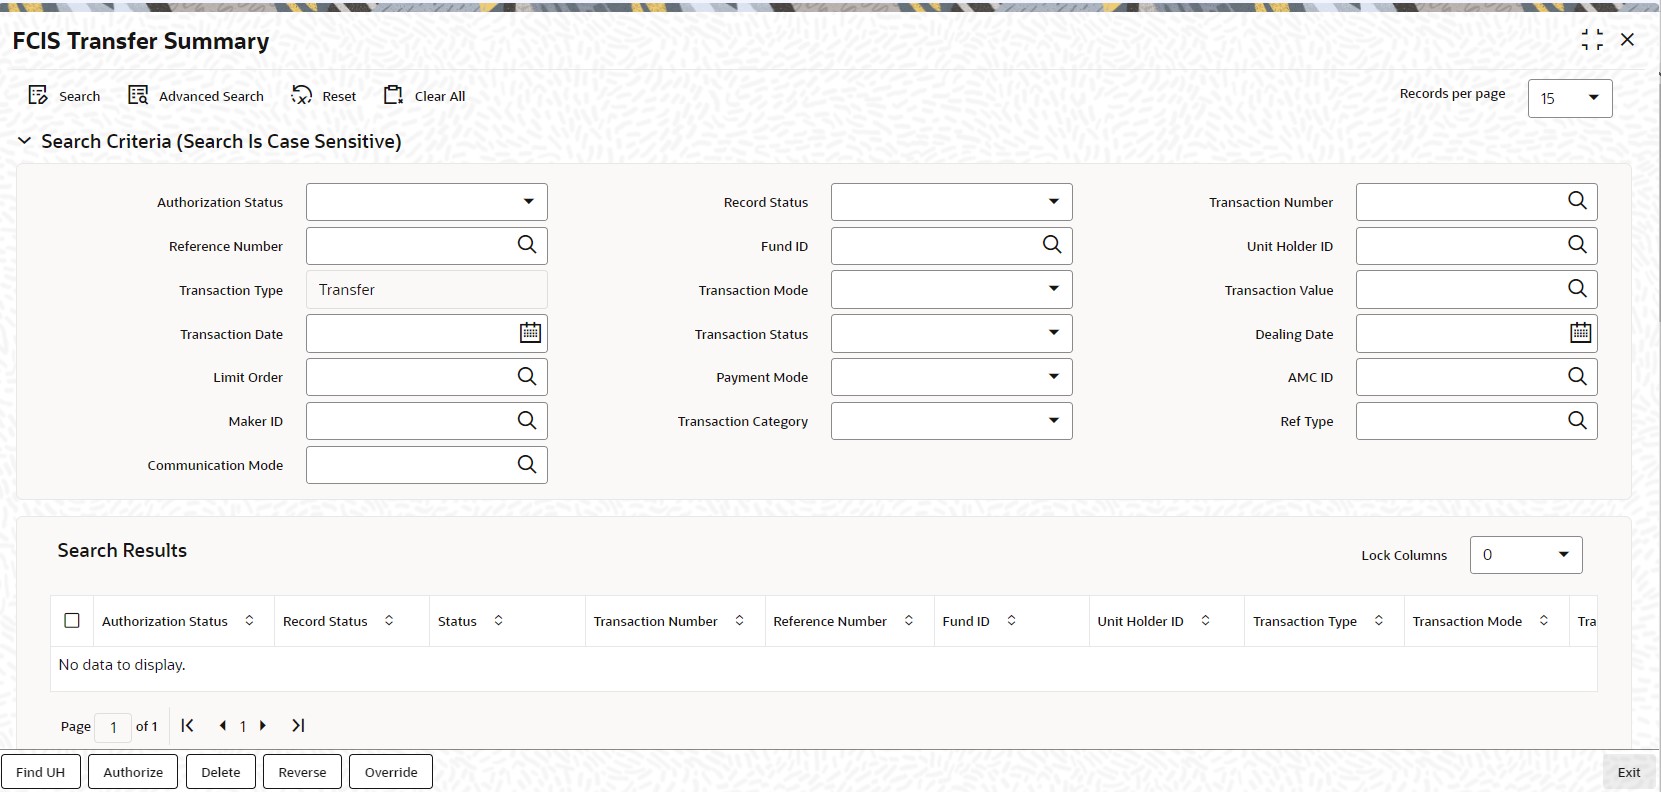Open Maker ID lookup
This screenshot has height=792, width=1661.
(527, 421)
